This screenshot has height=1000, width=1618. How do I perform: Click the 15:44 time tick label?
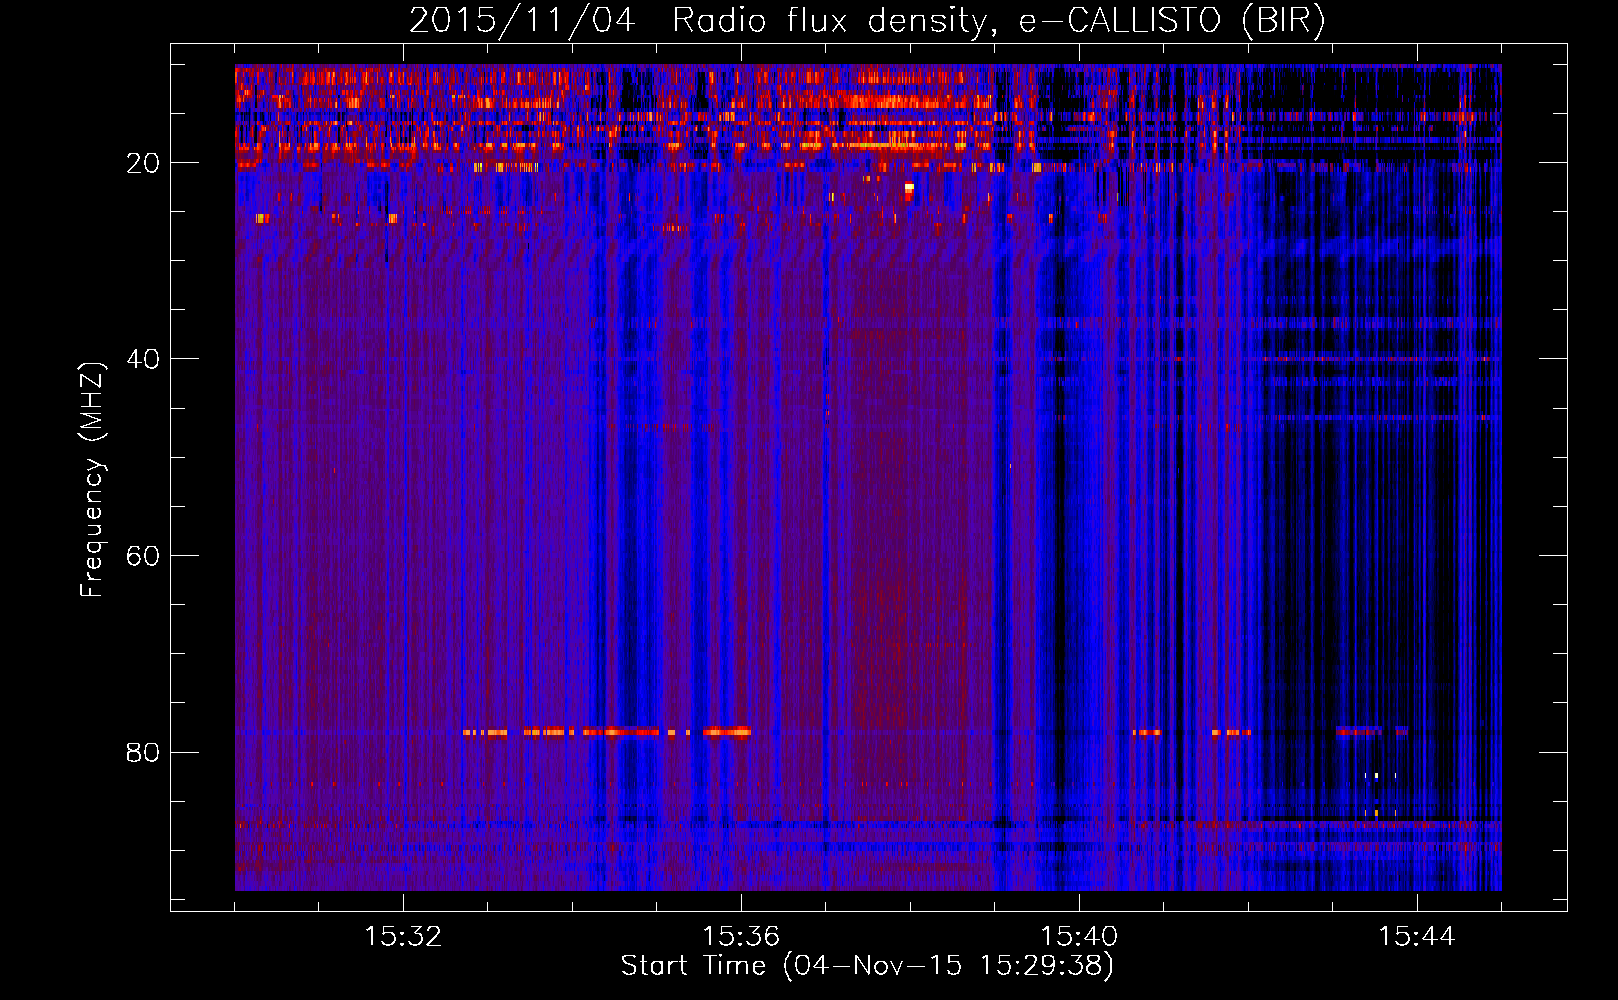click(x=1417, y=937)
